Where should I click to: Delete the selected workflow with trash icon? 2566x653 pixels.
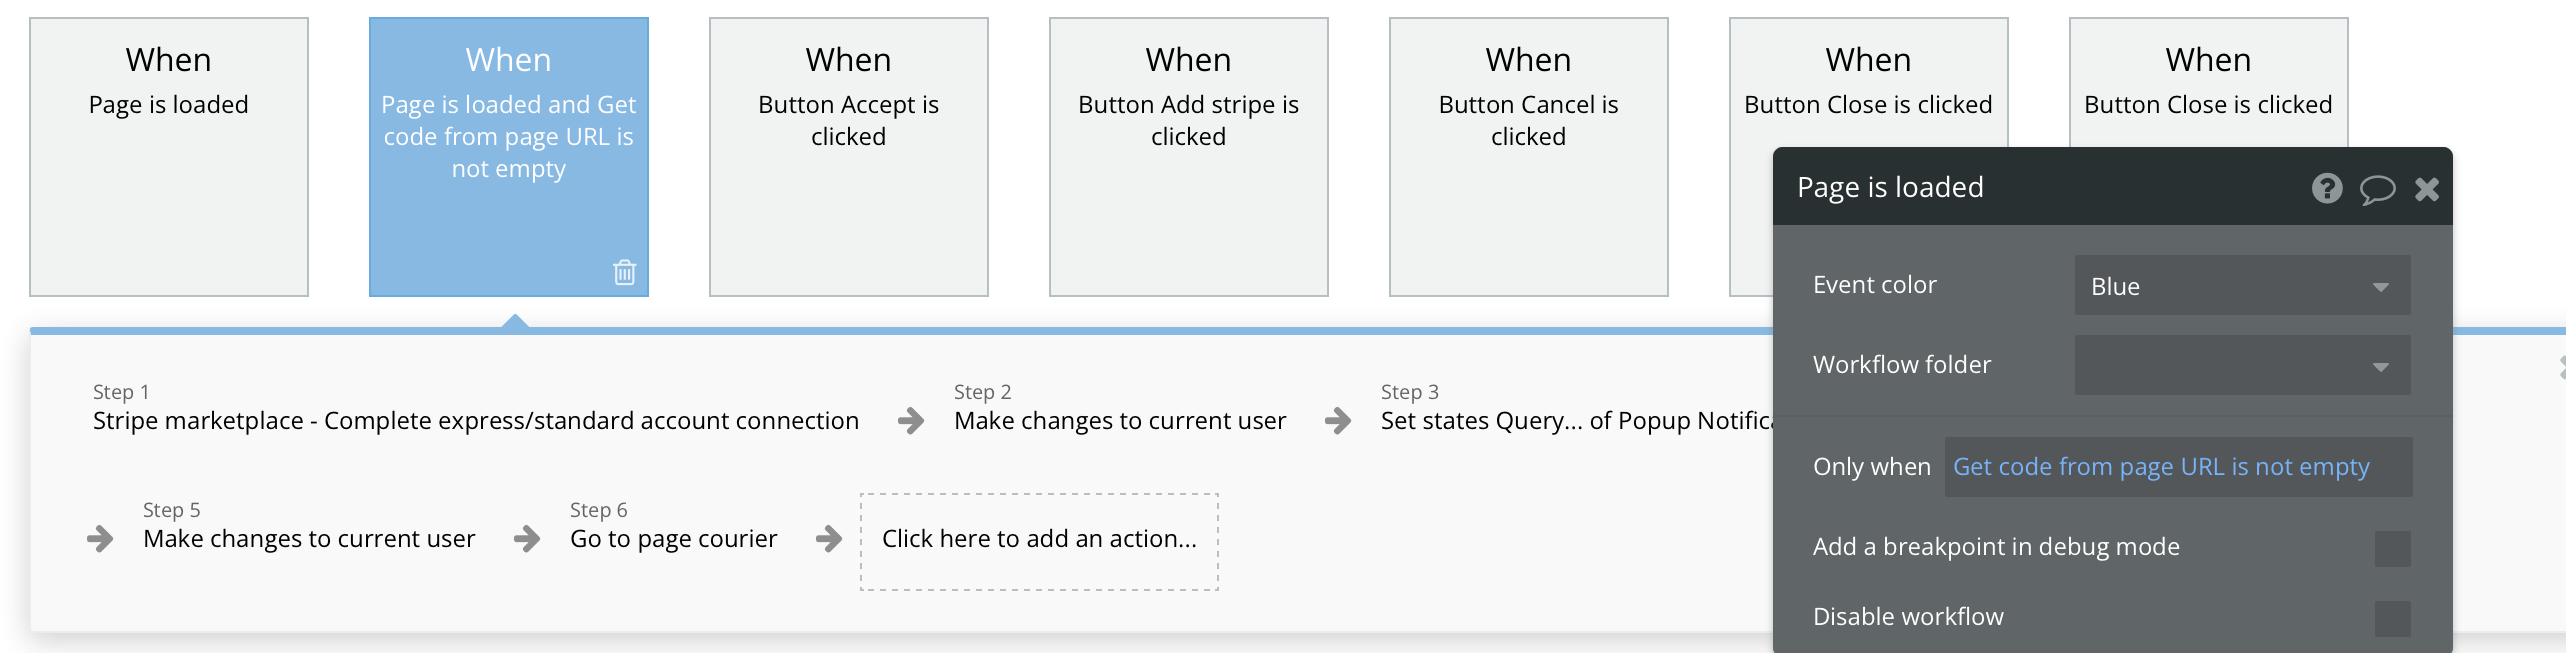pos(624,272)
